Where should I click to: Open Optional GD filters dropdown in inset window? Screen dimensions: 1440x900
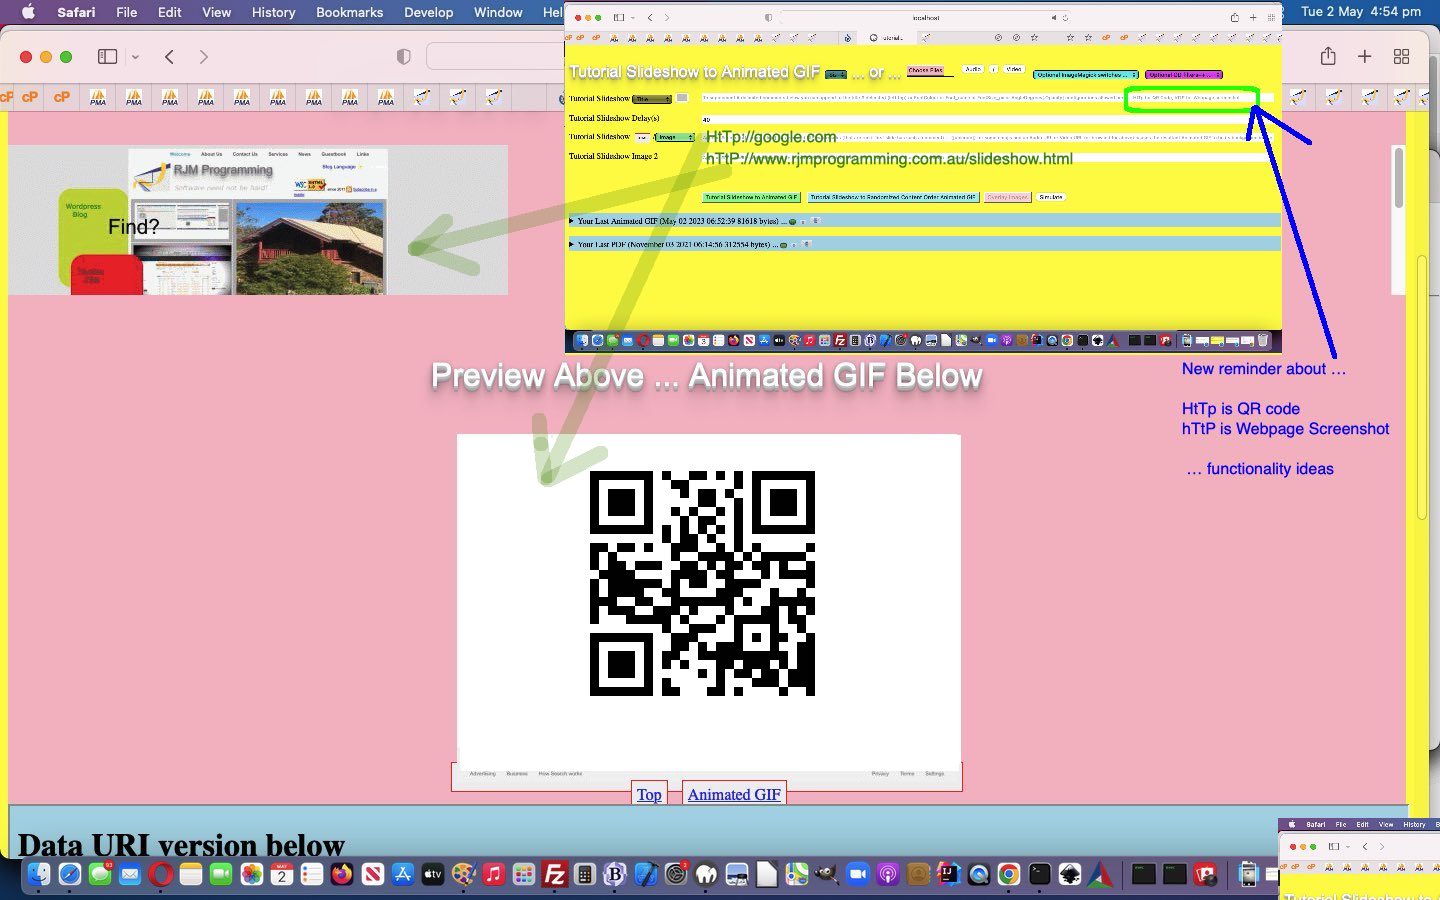tap(1184, 75)
